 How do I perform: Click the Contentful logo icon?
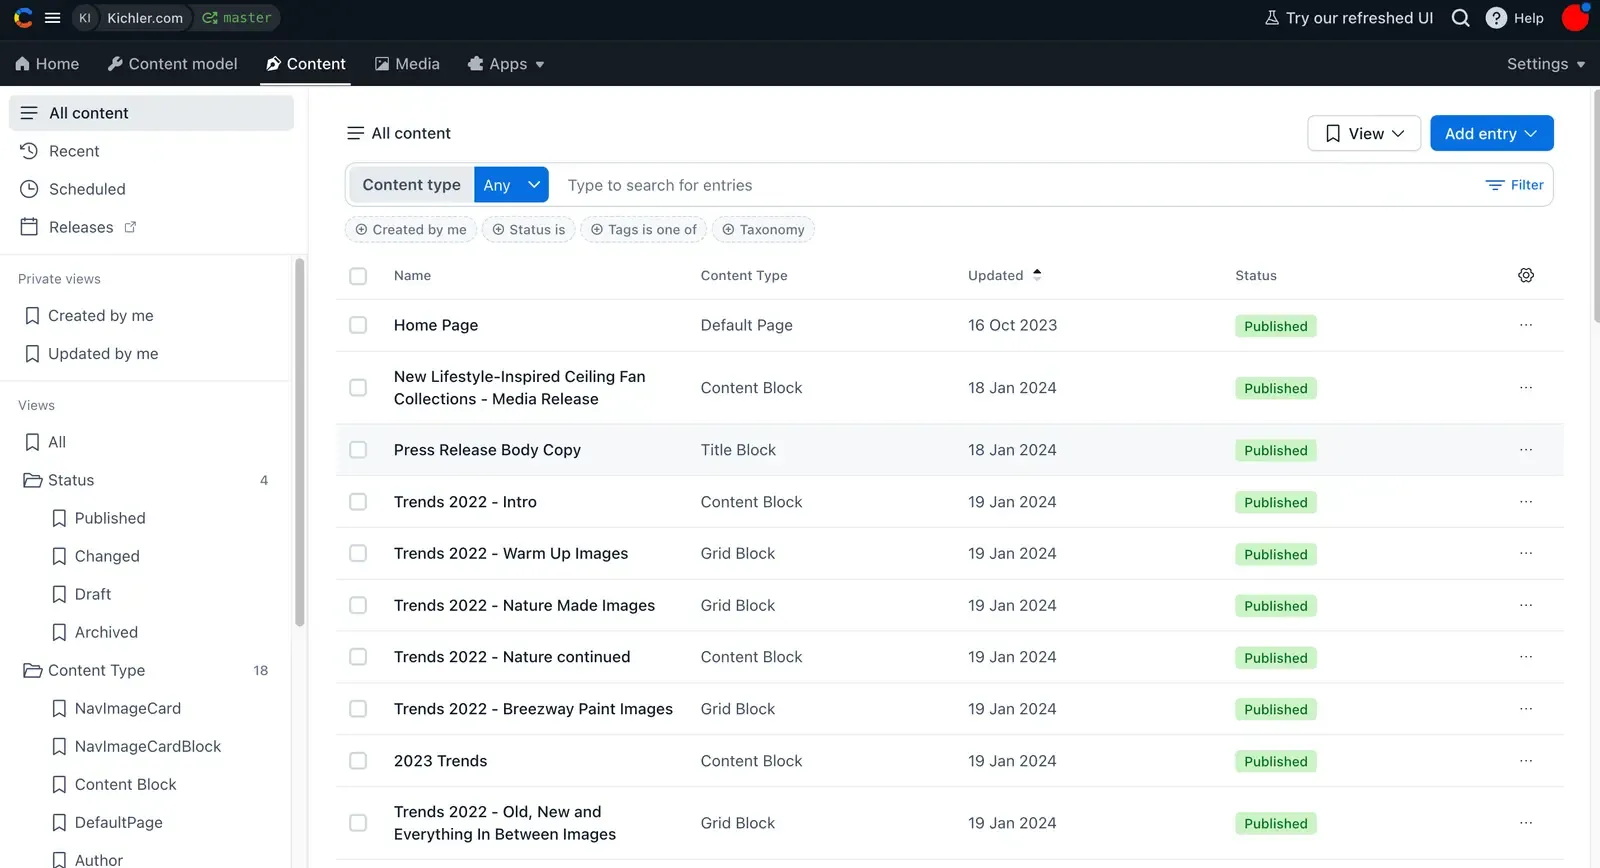pos(23,18)
